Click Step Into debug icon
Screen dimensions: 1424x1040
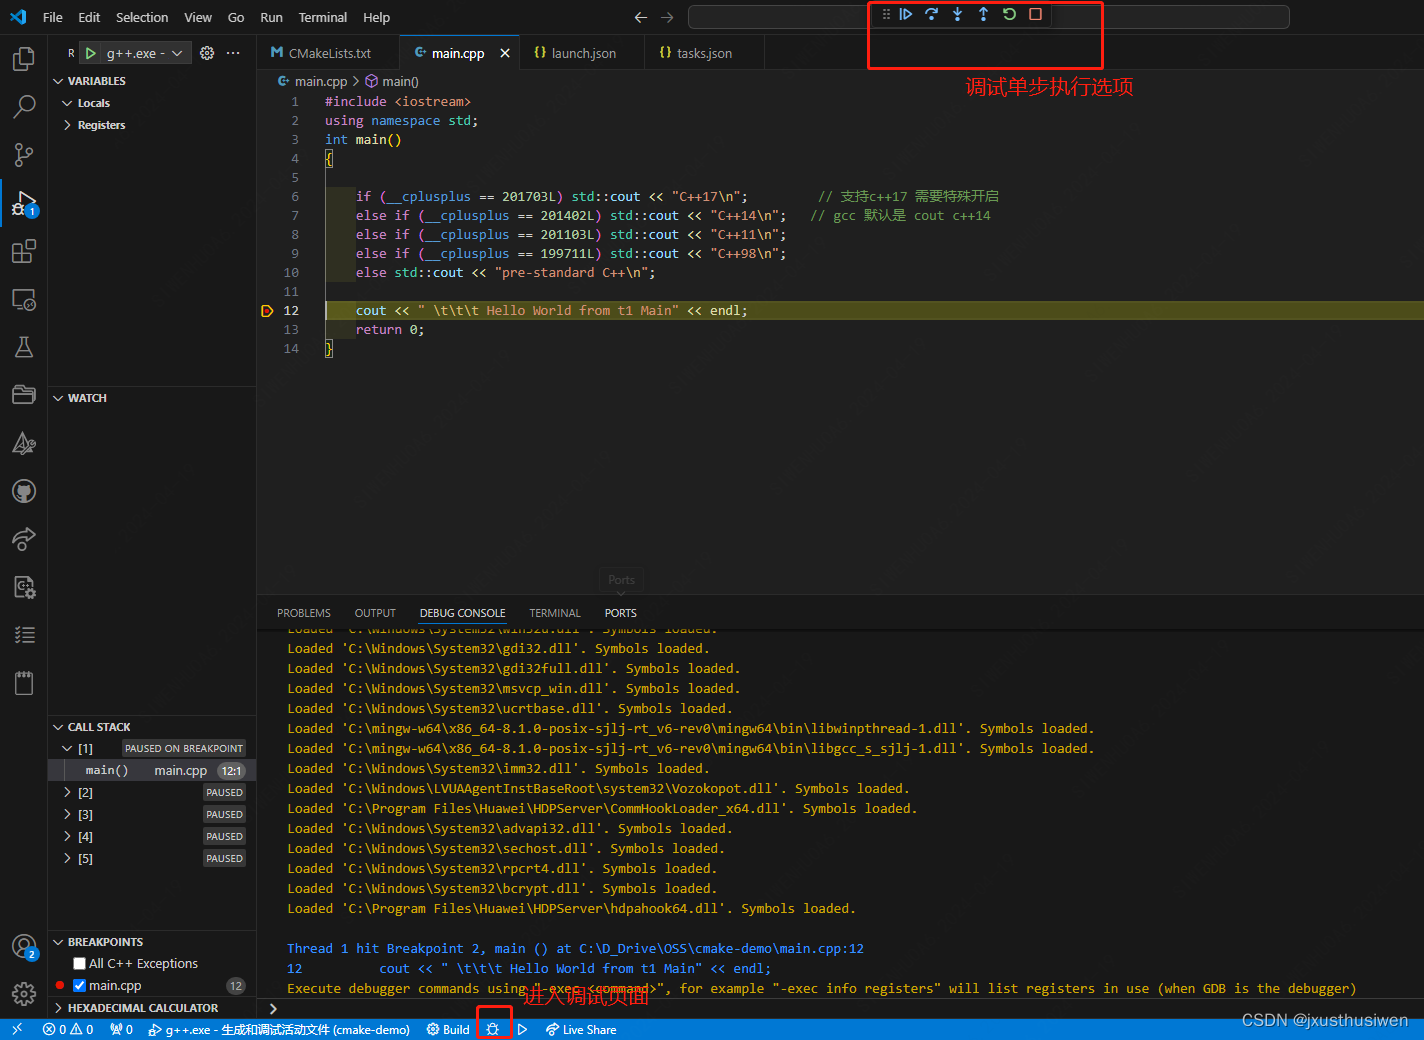[x=957, y=14]
